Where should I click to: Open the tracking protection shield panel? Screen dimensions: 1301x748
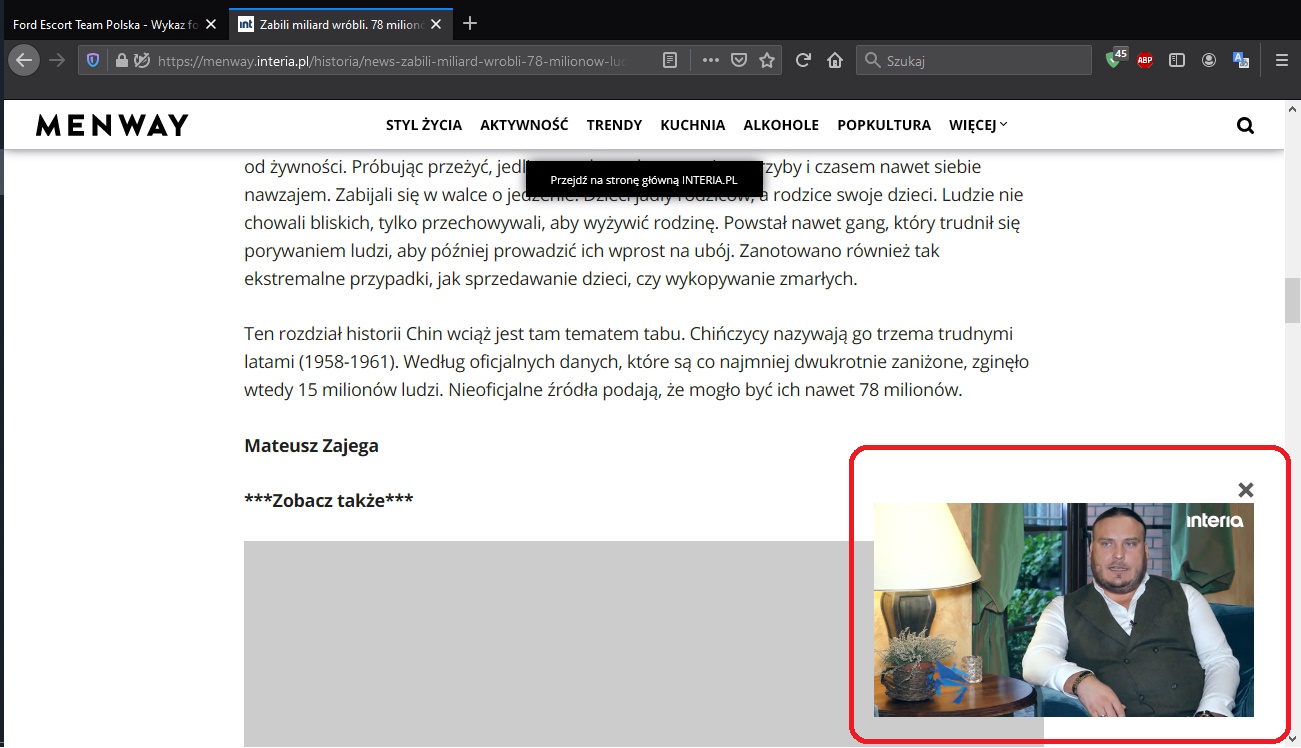pyautogui.click(x=93, y=60)
